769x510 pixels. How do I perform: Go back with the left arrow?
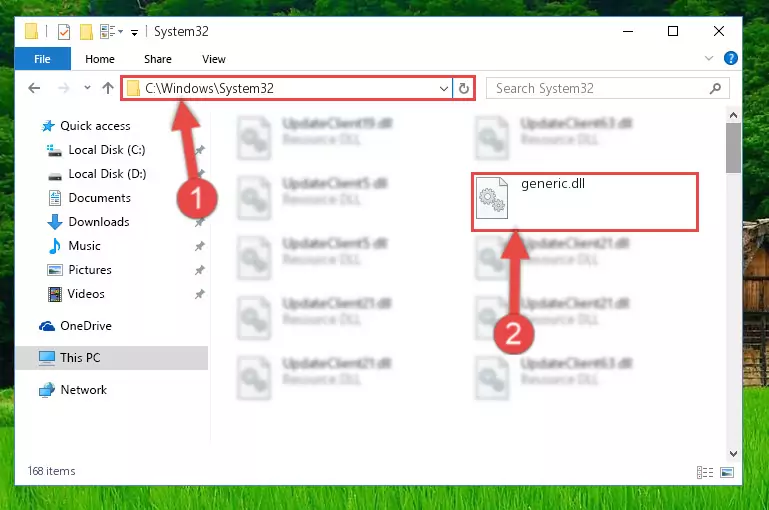(x=34, y=88)
